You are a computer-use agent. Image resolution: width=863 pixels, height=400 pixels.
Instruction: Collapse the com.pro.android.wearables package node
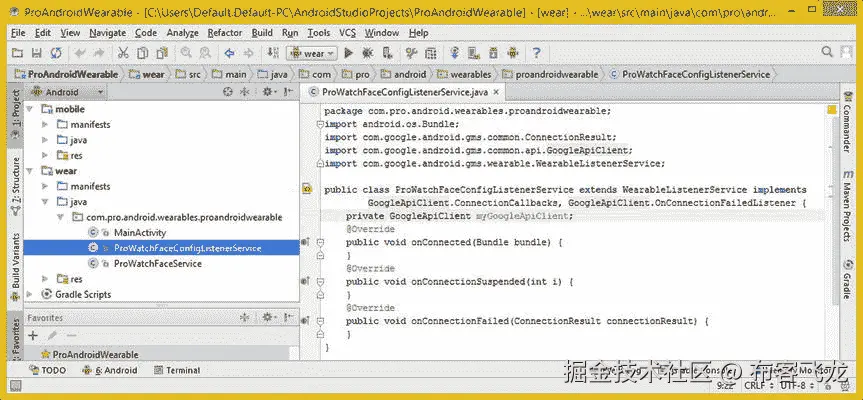(61, 217)
